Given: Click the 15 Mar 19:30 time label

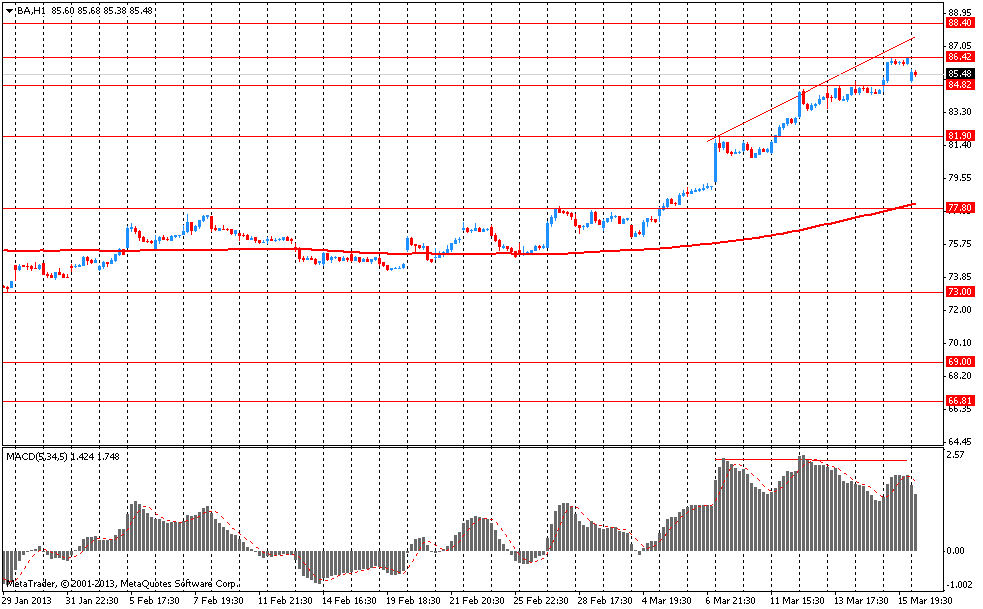Looking at the screenshot, I should [x=925, y=600].
